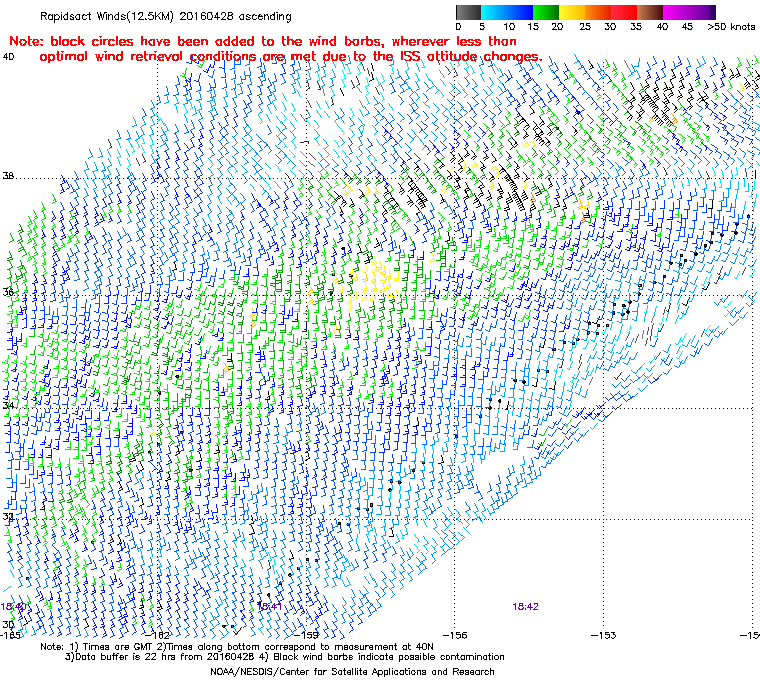Screen dimensions: 760x688
Task: Click the brown 35-40 knots legend swatch
Action: tap(650, 12)
